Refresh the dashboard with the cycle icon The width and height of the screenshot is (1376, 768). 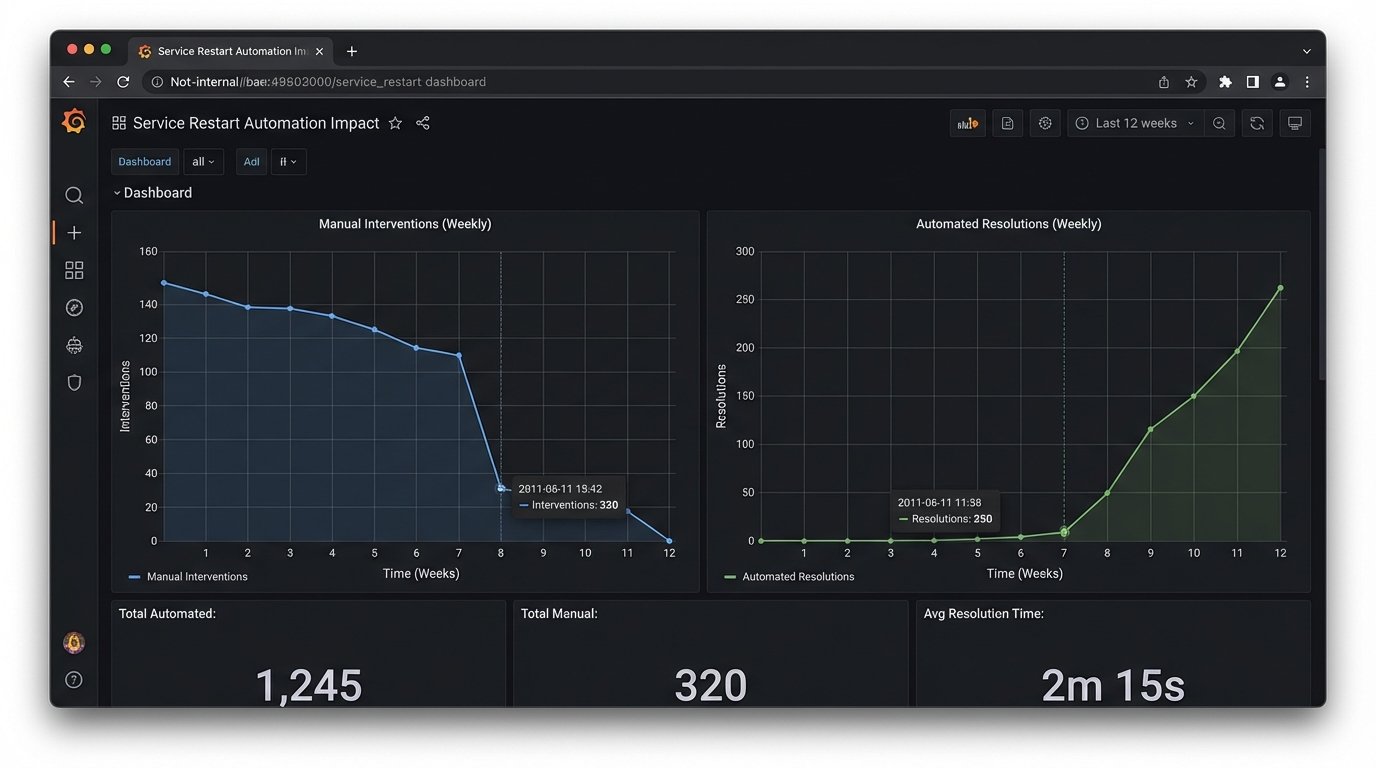coord(1256,122)
